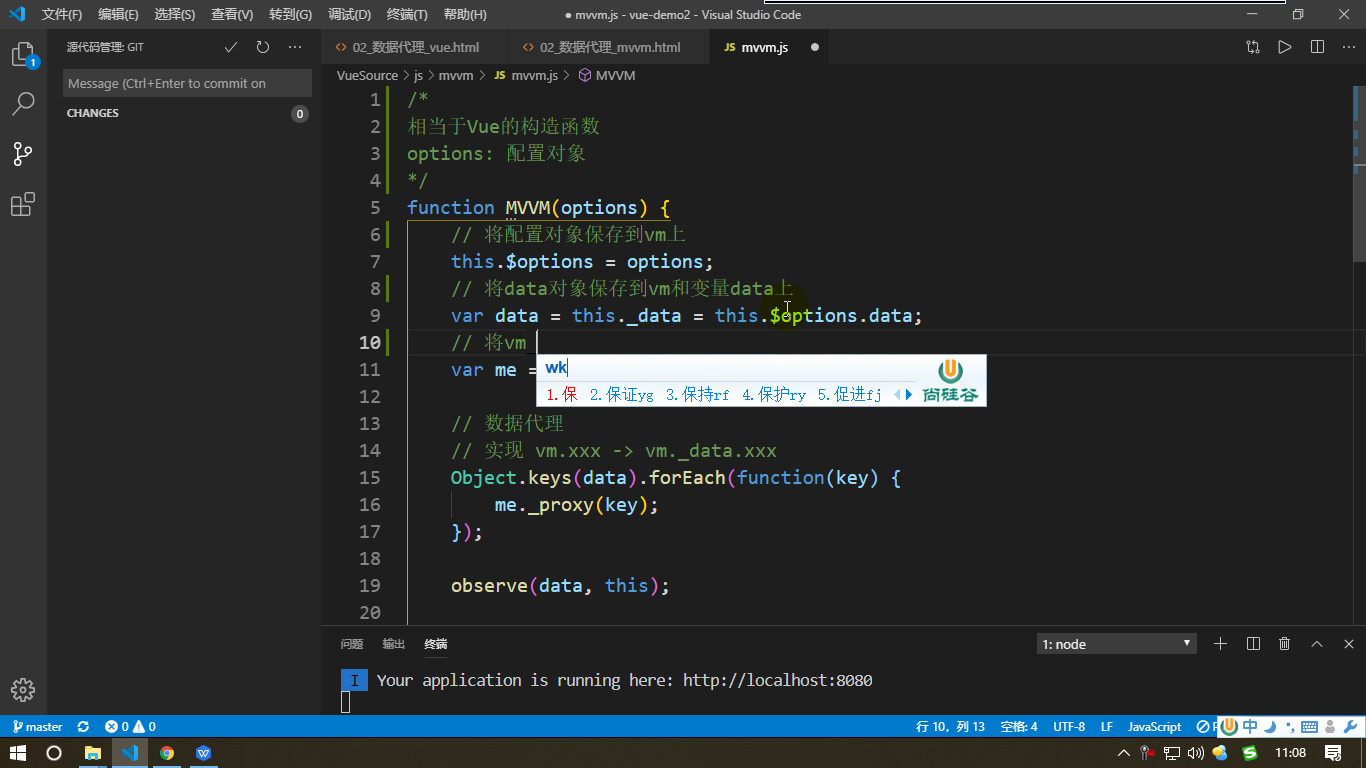Click the master branch in status bar
The image size is (1366, 768).
[37, 727]
